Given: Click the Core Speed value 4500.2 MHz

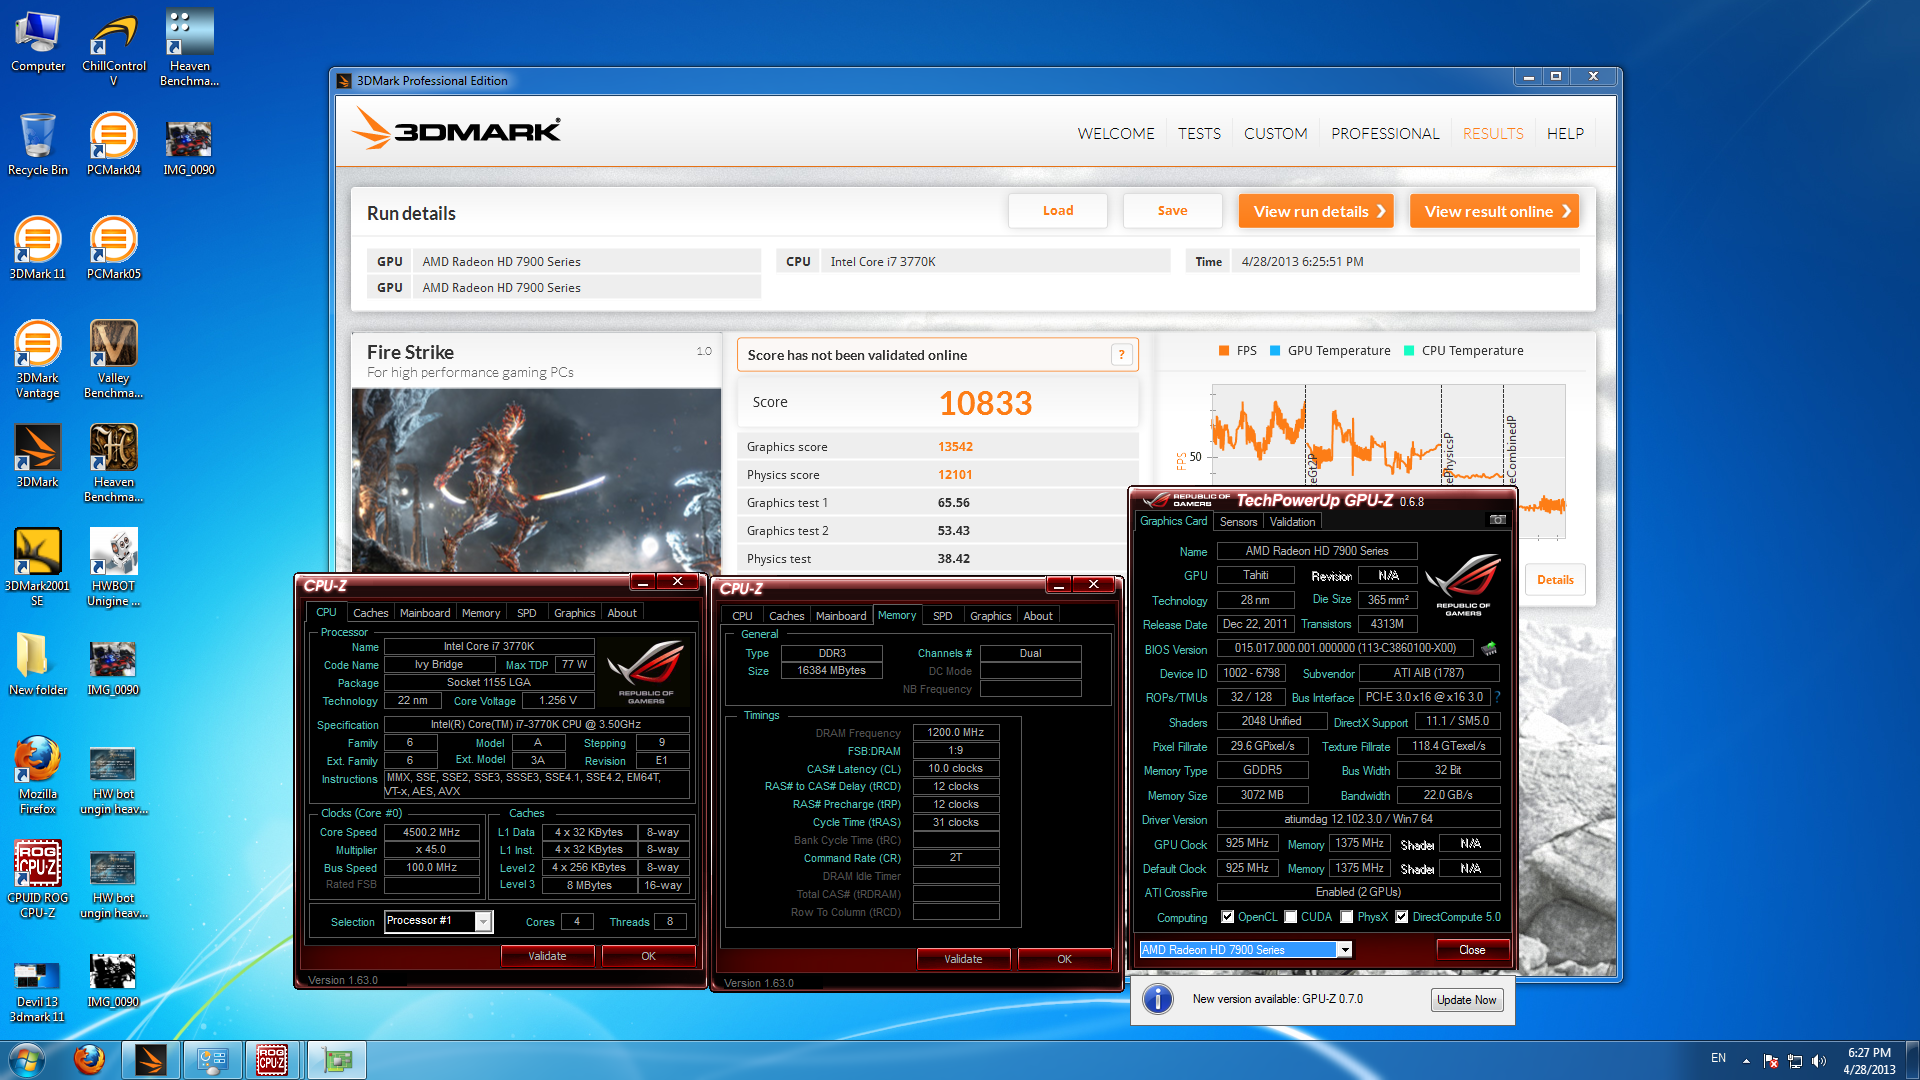Looking at the screenshot, I should coord(431,832).
